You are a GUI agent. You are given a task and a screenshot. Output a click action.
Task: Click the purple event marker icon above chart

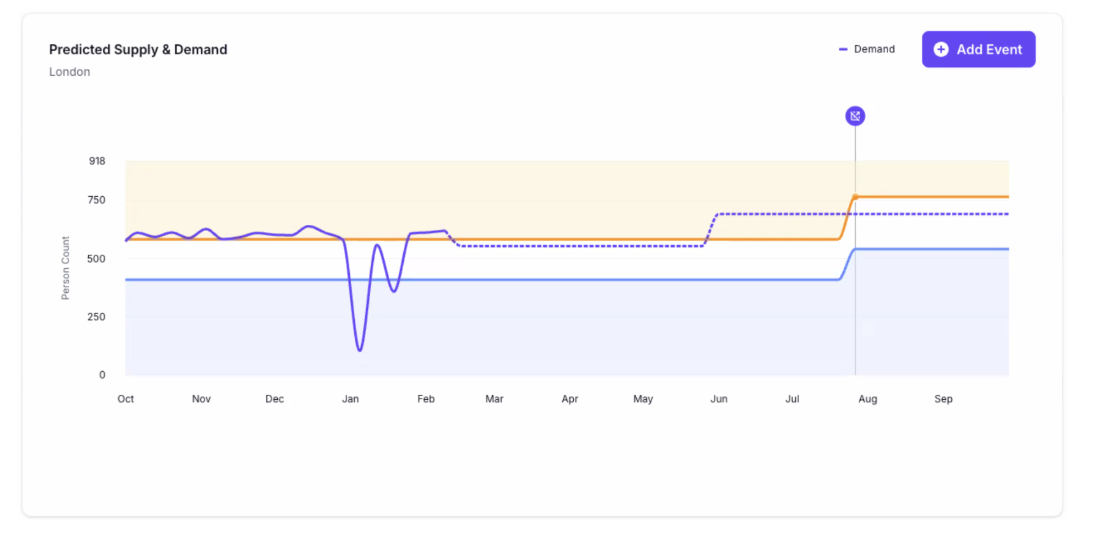coord(854,116)
